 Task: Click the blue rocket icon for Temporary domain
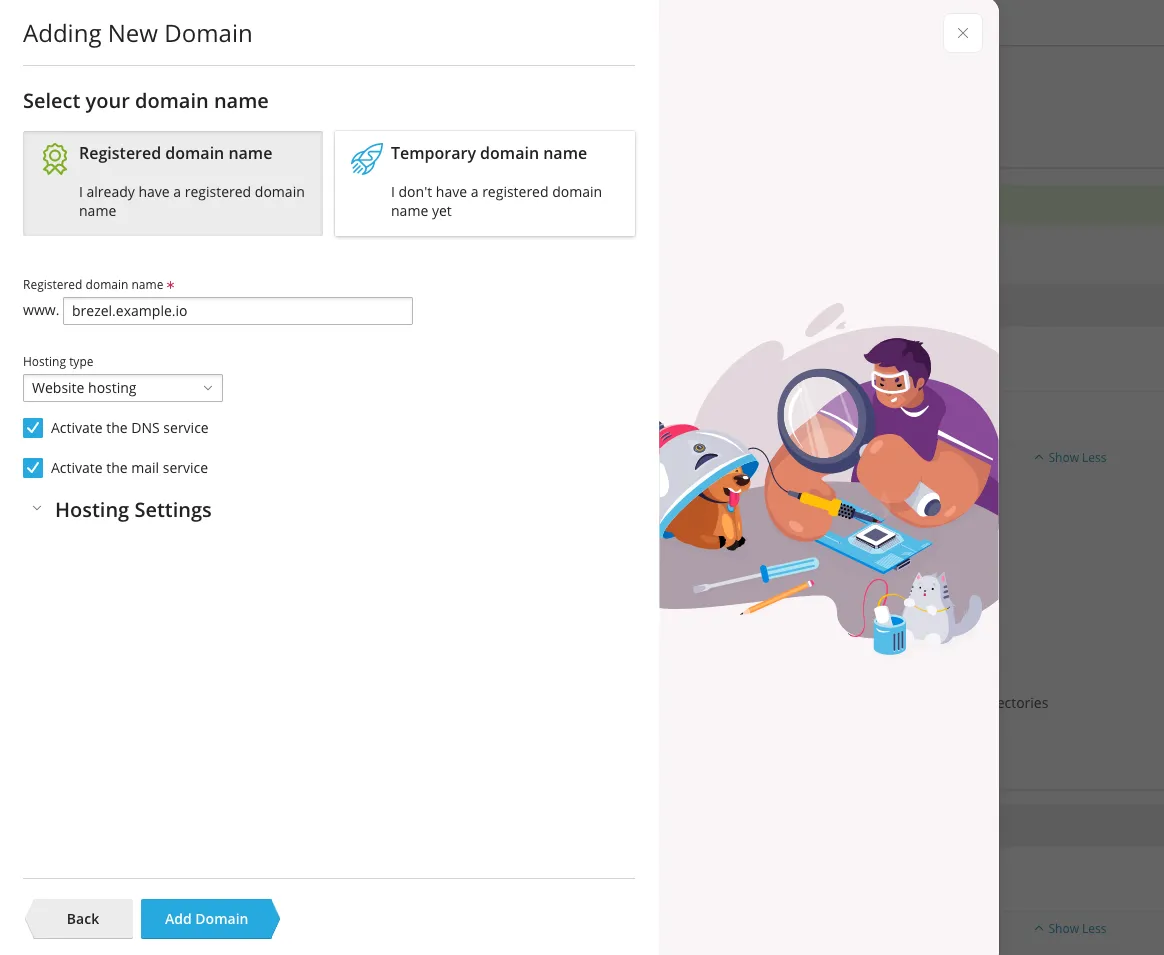tap(366, 159)
